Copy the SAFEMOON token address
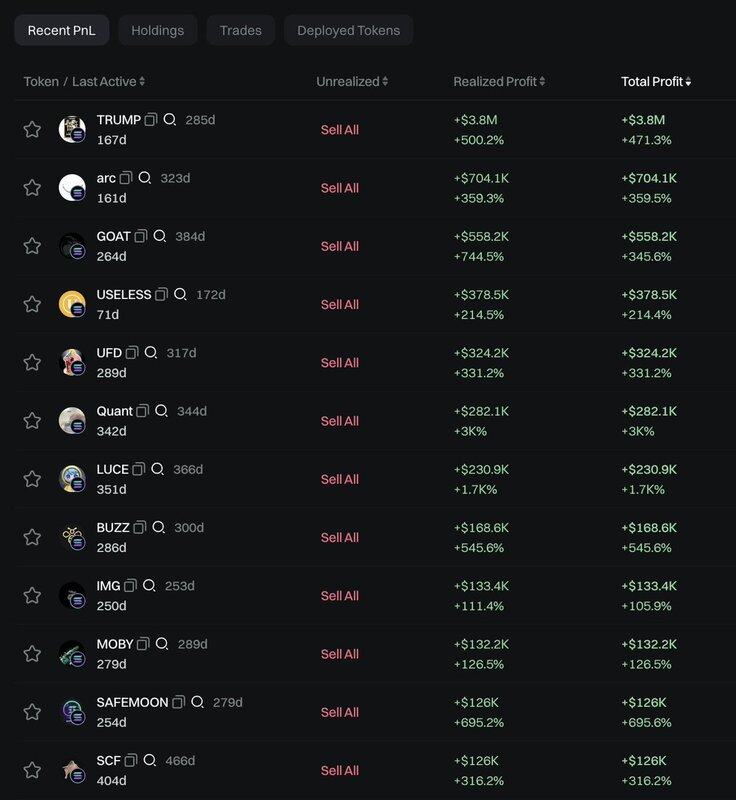The image size is (736, 800). [x=178, y=702]
